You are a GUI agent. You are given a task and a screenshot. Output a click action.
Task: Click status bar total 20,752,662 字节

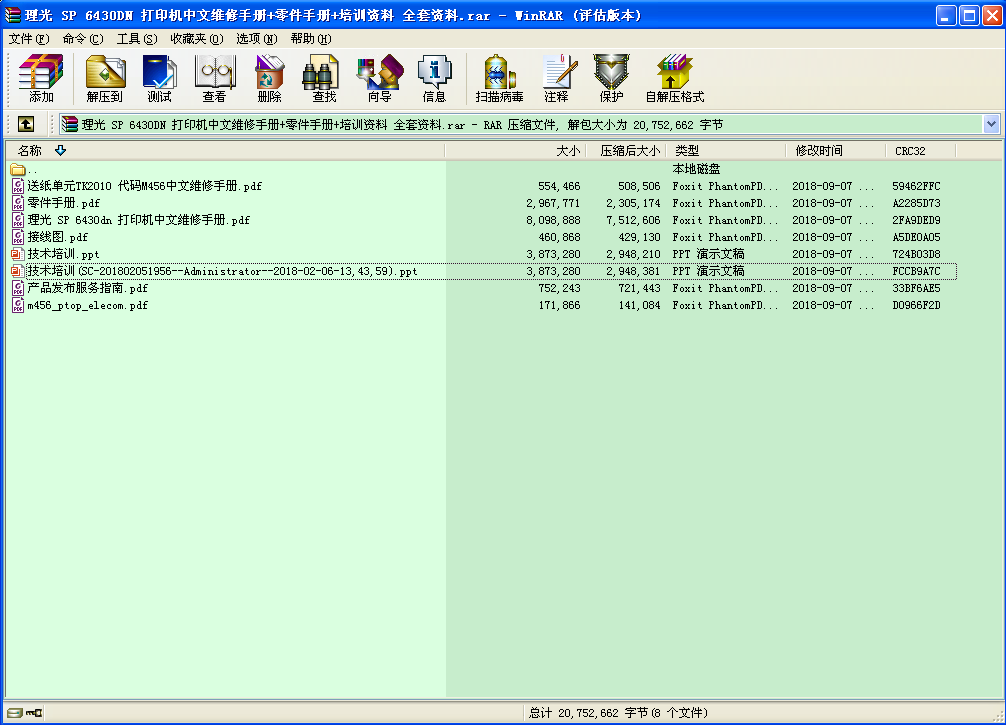tap(618, 713)
